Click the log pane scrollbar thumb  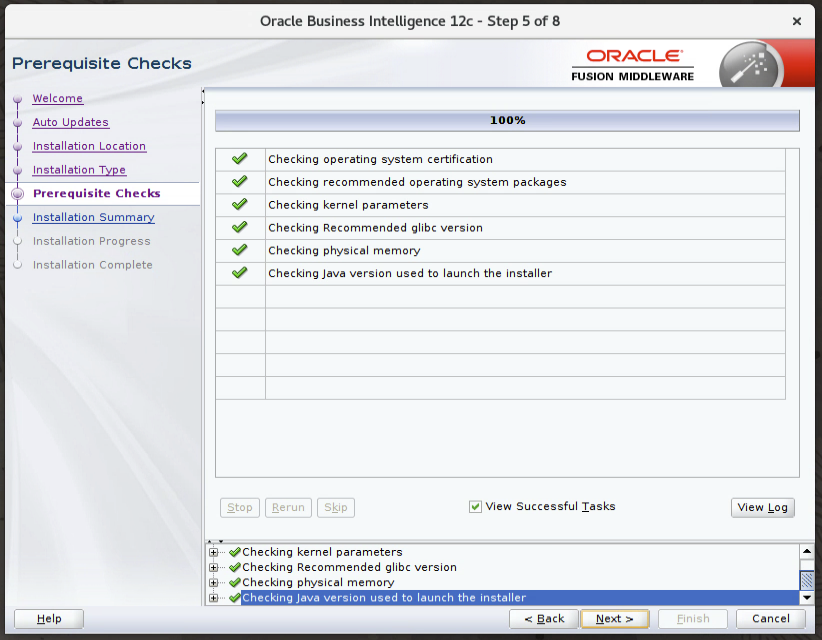tap(807, 580)
